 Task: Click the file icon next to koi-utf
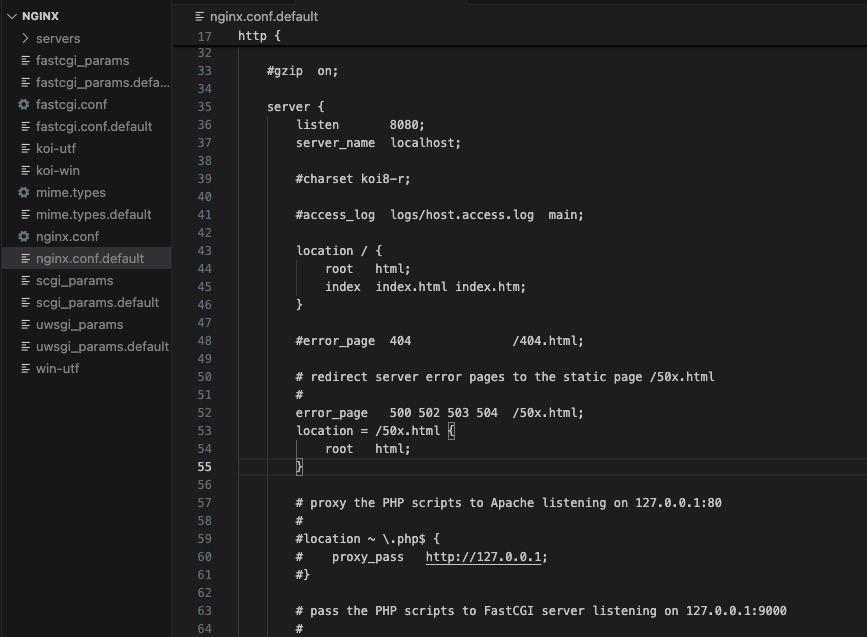click(25, 148)
